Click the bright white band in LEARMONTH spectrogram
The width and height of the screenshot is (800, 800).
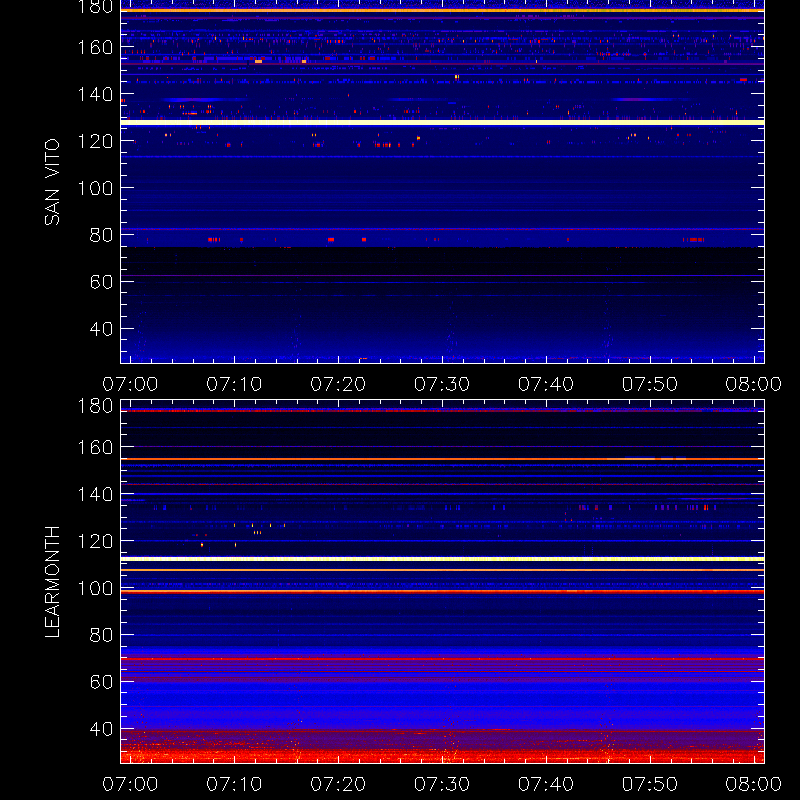442,559
